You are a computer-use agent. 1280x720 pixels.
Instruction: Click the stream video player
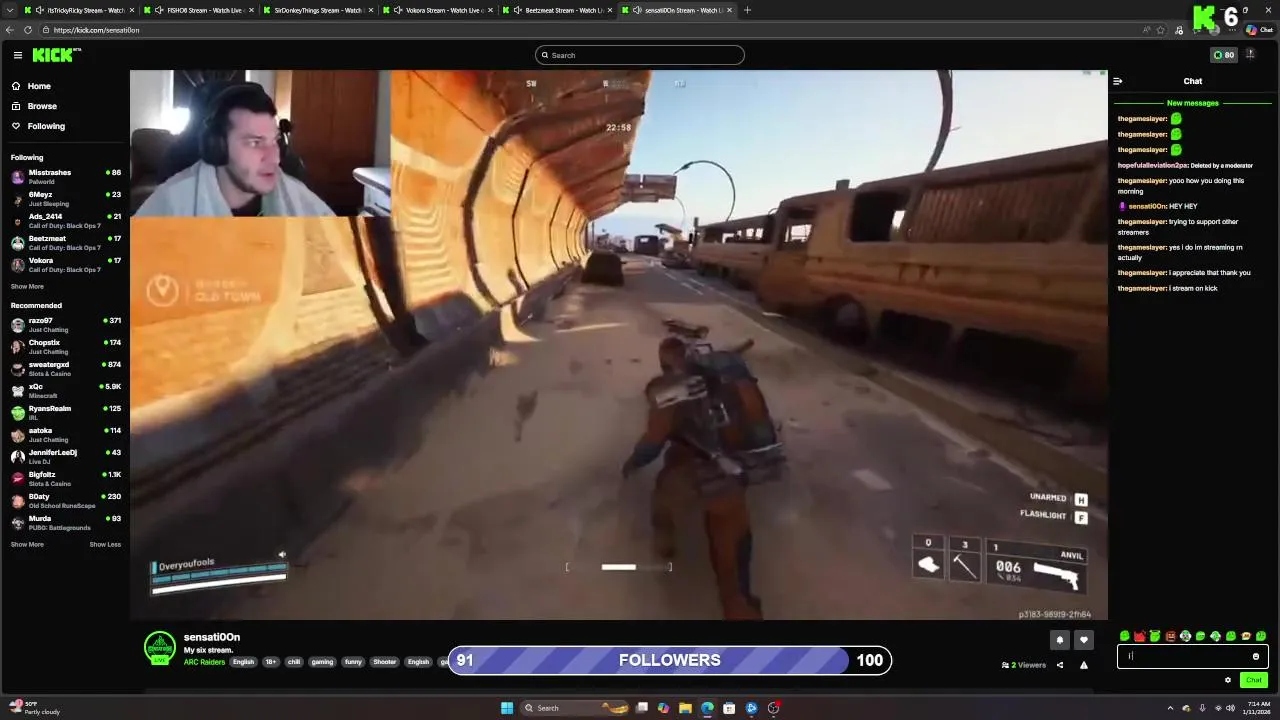coord(618,344)
